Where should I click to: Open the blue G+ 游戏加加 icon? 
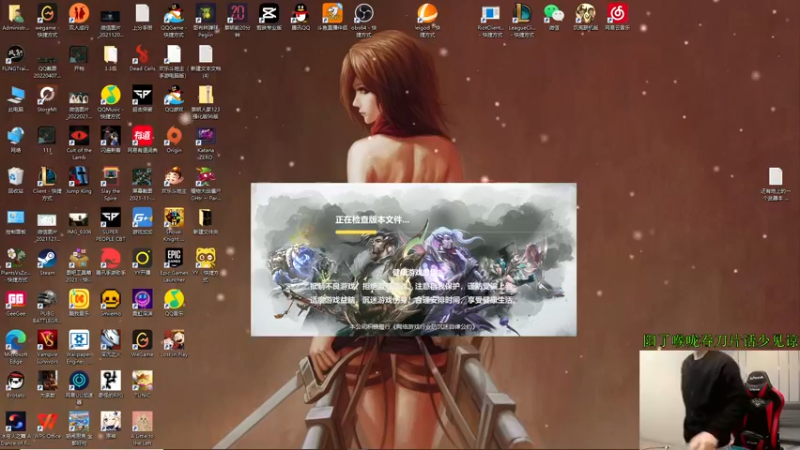142,218
